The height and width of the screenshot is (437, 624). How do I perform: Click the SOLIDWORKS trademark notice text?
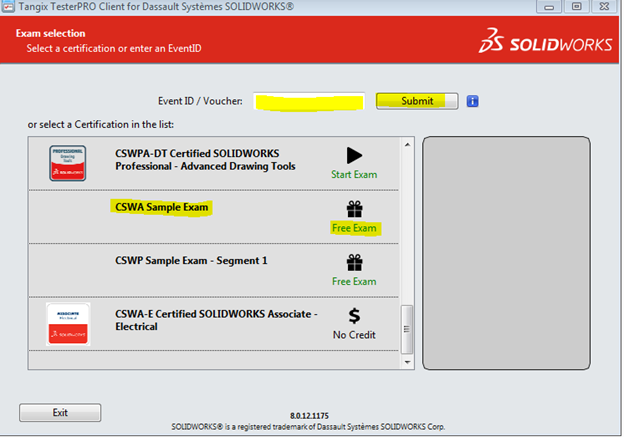308,427
